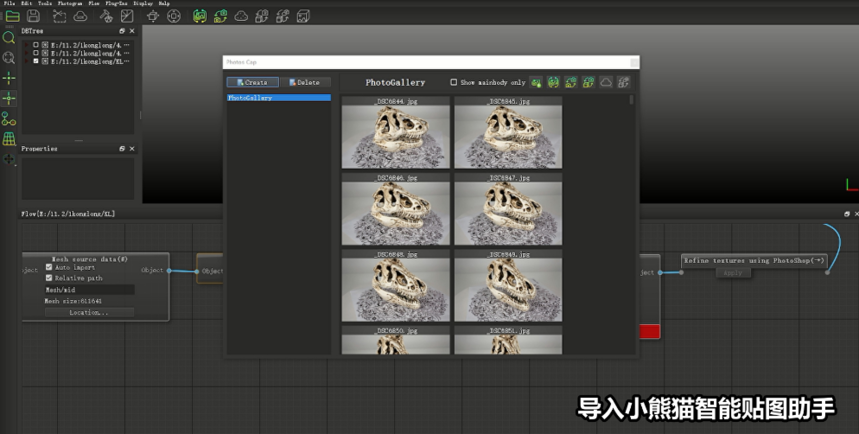Screen dimensions: 859x434
Task: Select the _DSC6845.jpg thumbnail
Action: click(508, 133)
